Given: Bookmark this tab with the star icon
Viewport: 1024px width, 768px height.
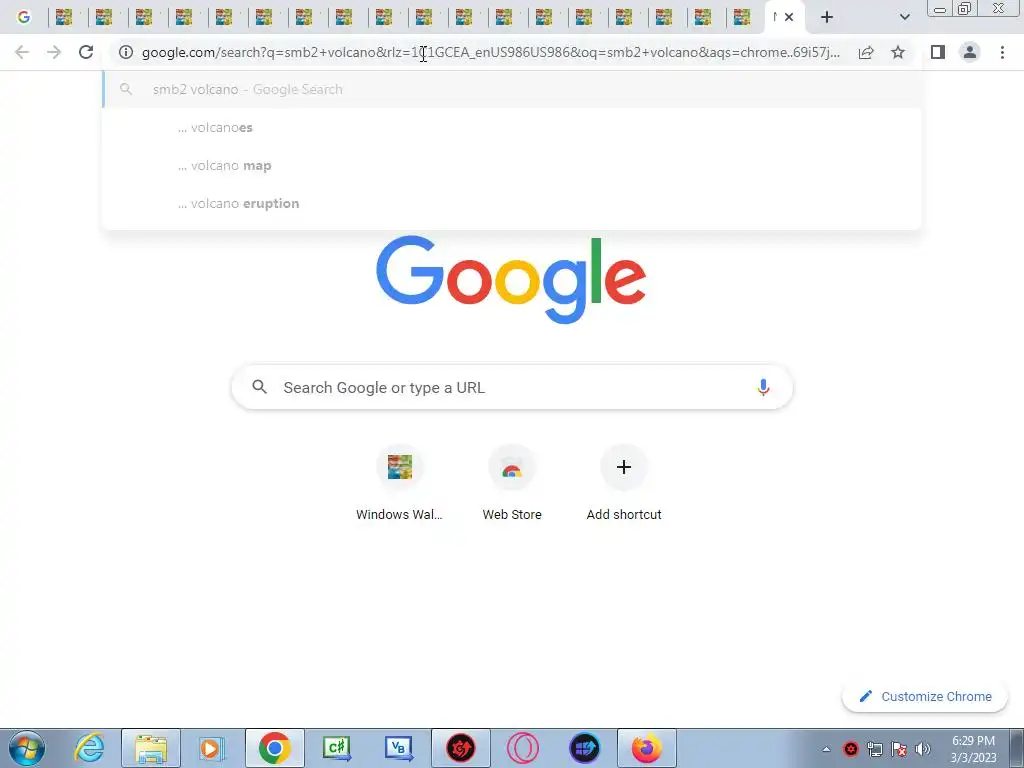Looking at the screenshot, I should [898, 52].
